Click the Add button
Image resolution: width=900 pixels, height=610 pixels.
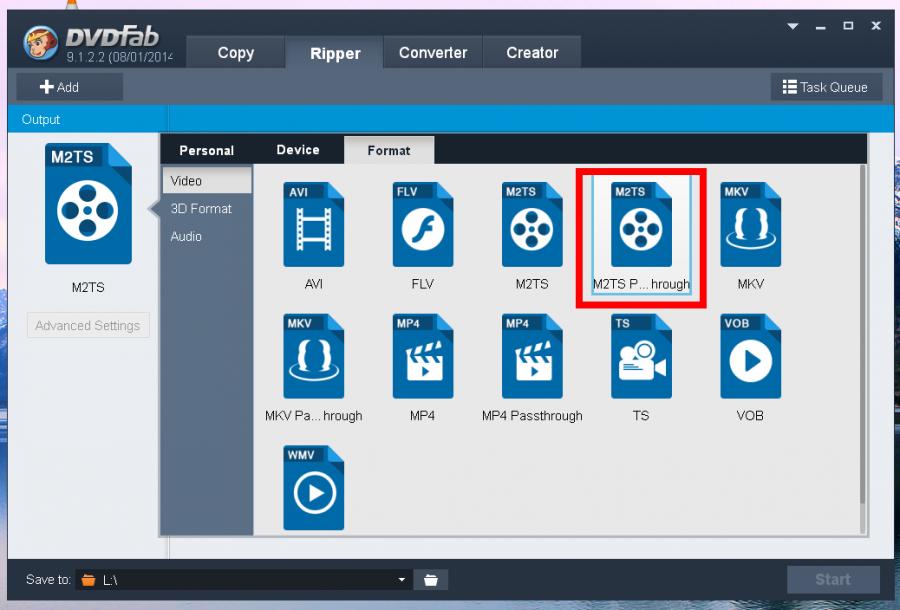tap(69, 87)
